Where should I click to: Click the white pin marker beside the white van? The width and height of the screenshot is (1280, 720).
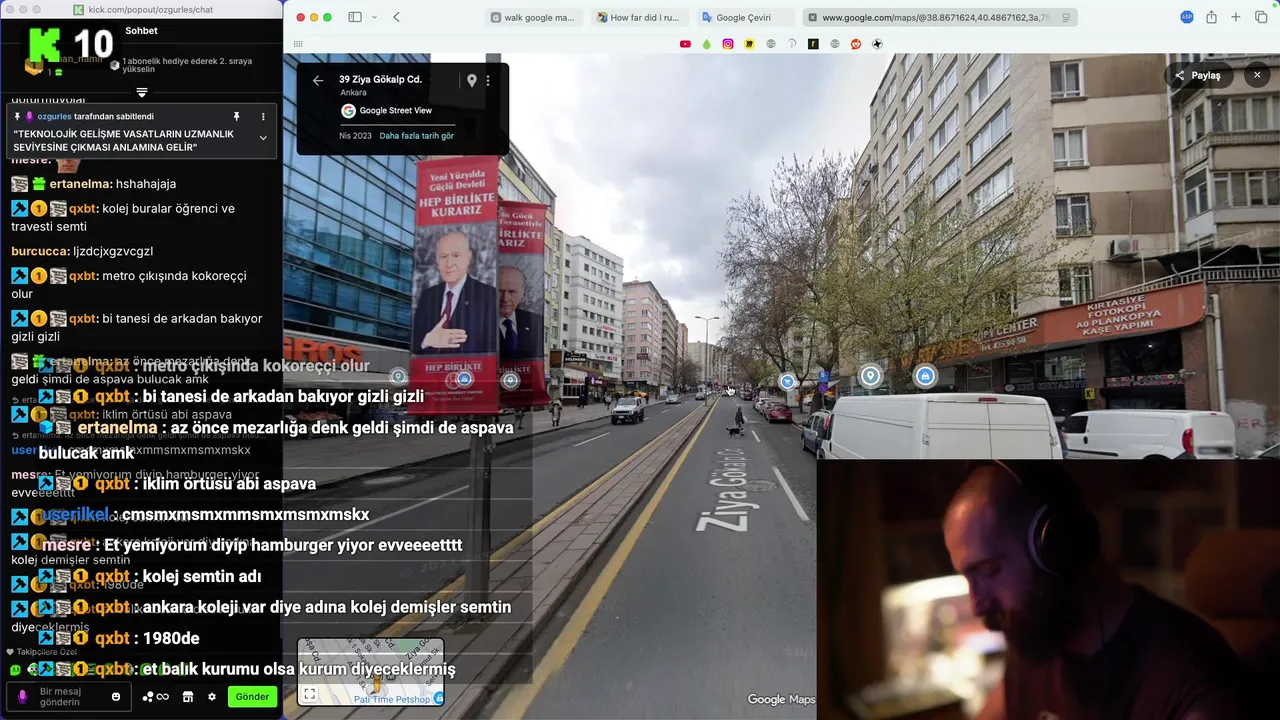871,376
